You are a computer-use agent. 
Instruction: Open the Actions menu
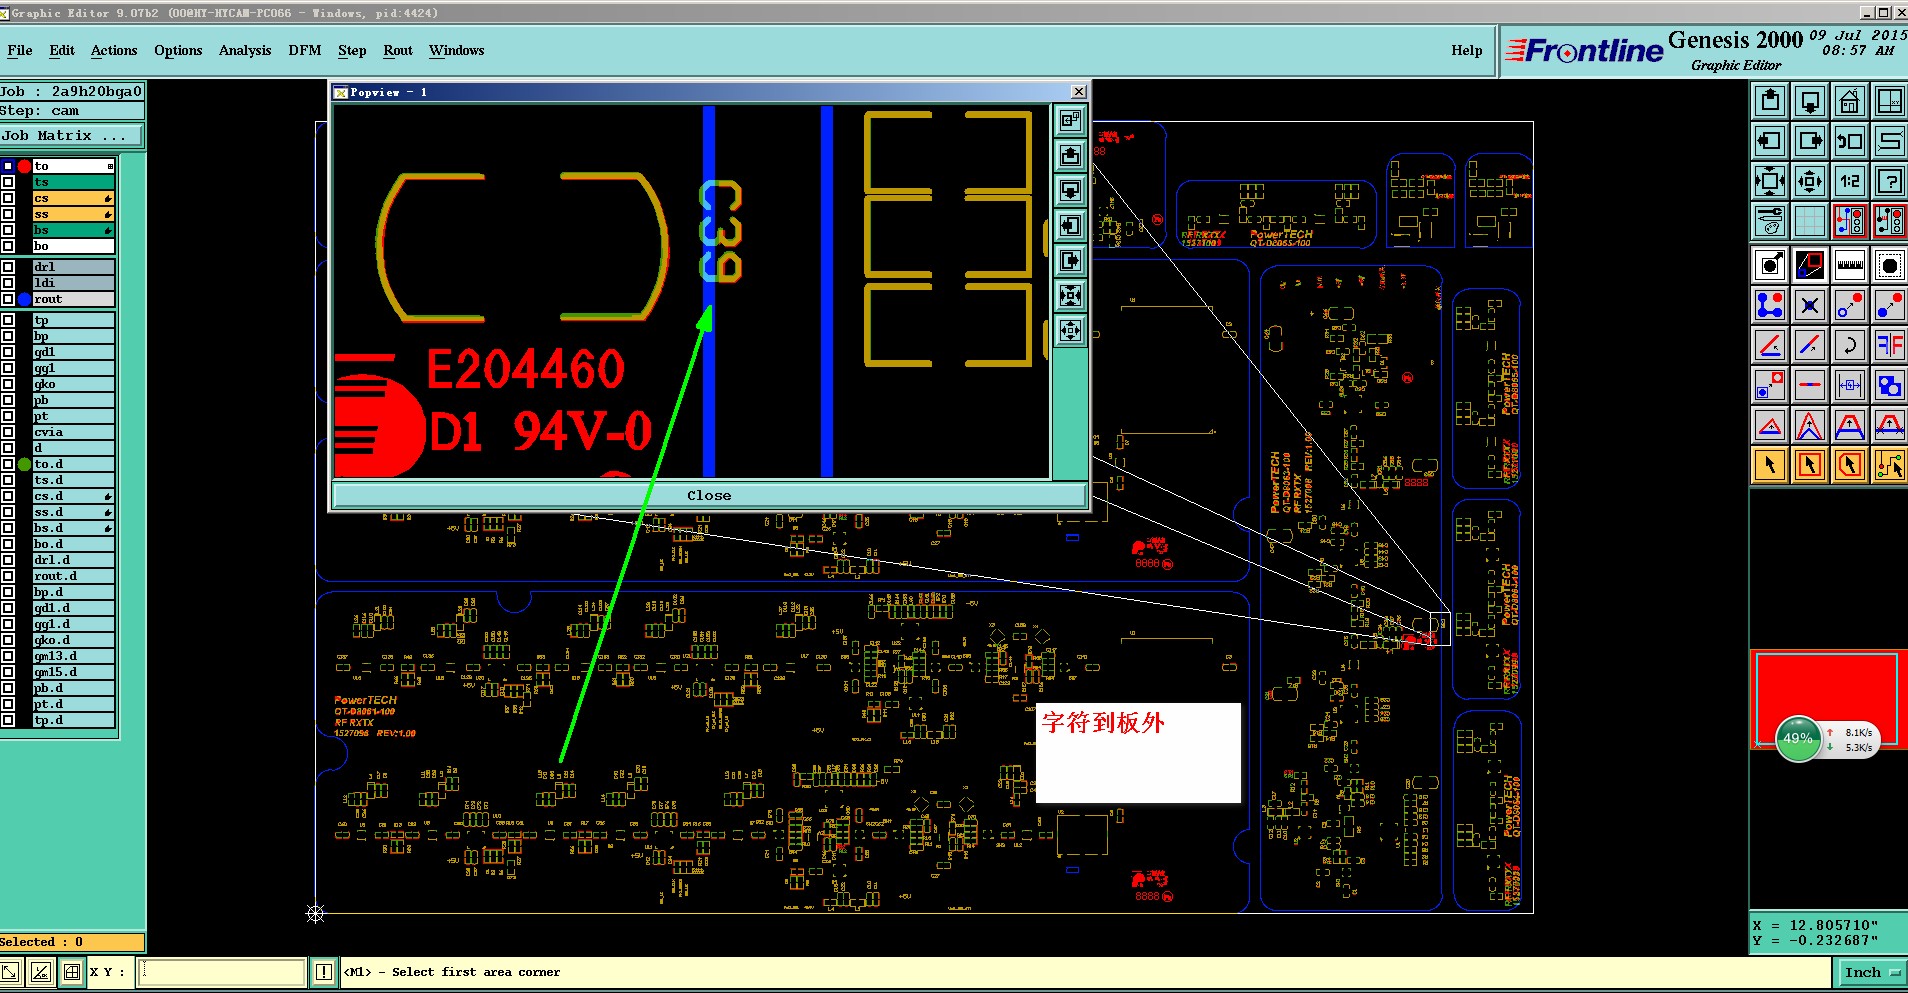(114, 50)
